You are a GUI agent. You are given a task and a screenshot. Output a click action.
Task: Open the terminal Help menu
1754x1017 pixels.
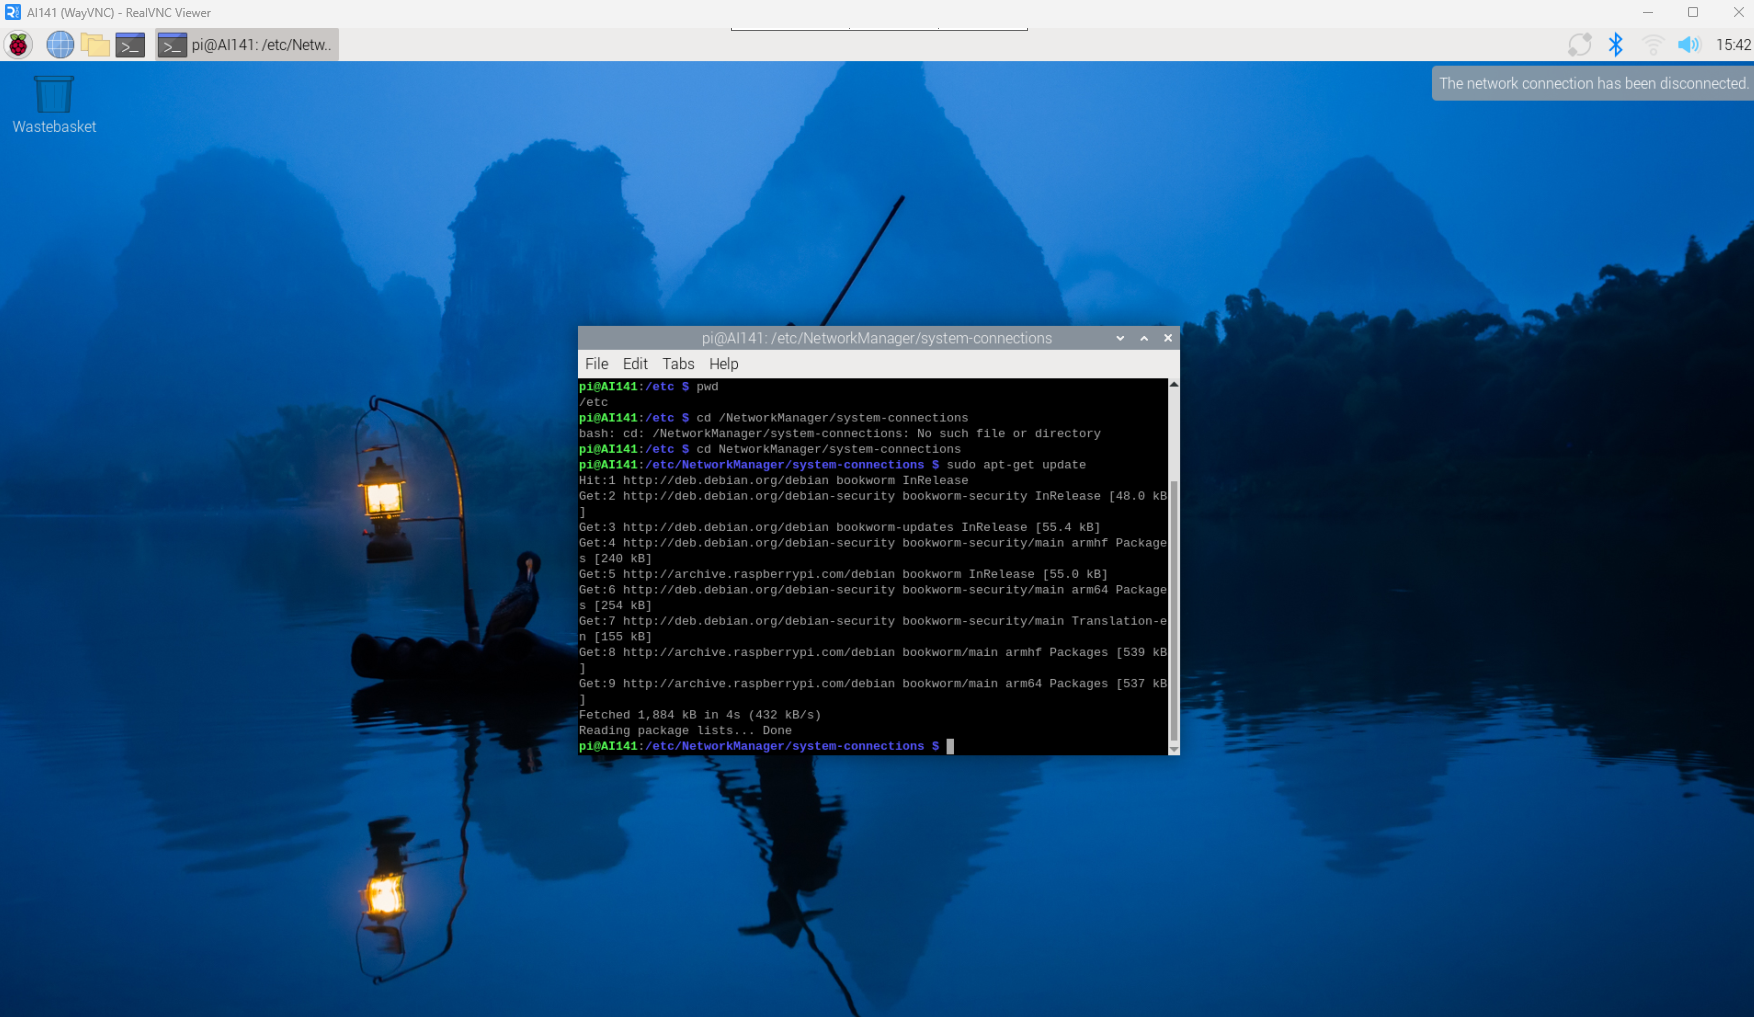[723, 364]
